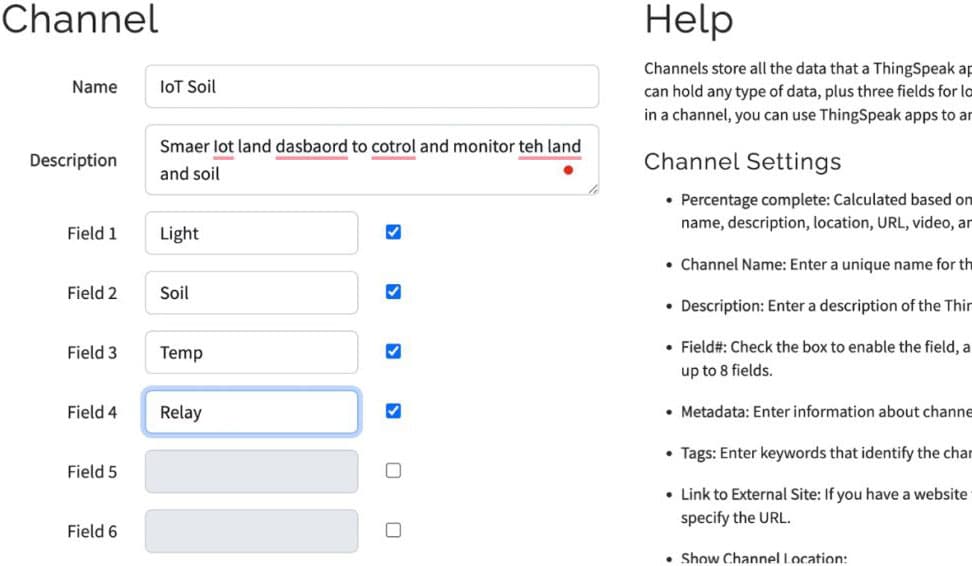Image resolution: width=972 pixels, height=566 pixels.
Task: Click the empty Field 6 input box
Action: 251,531
